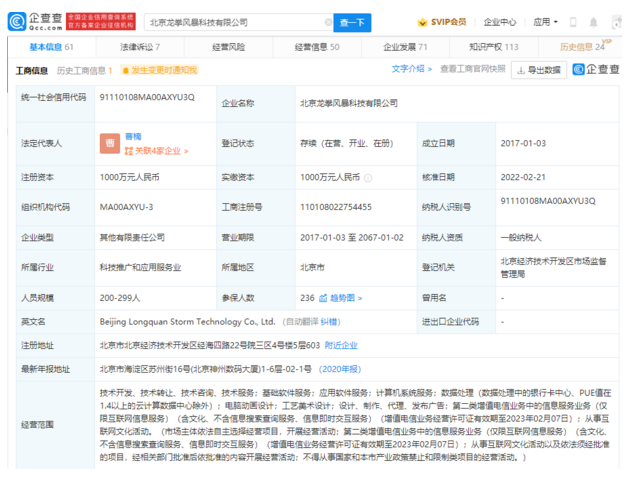Select establishment date 2017-01-03 value
The width and height of the screenshot is (626, 477).
[x=523, y=143]
